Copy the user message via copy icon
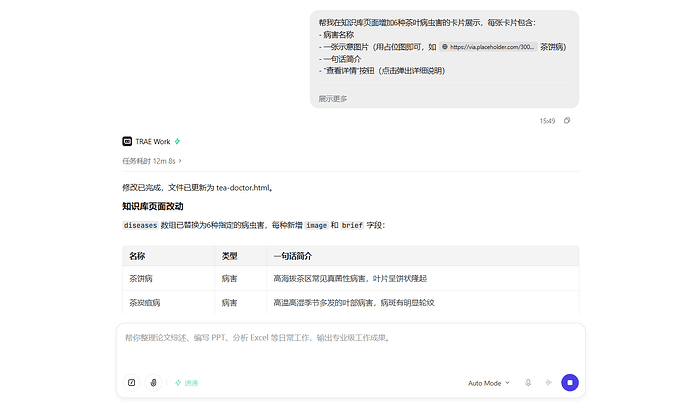 567,121
